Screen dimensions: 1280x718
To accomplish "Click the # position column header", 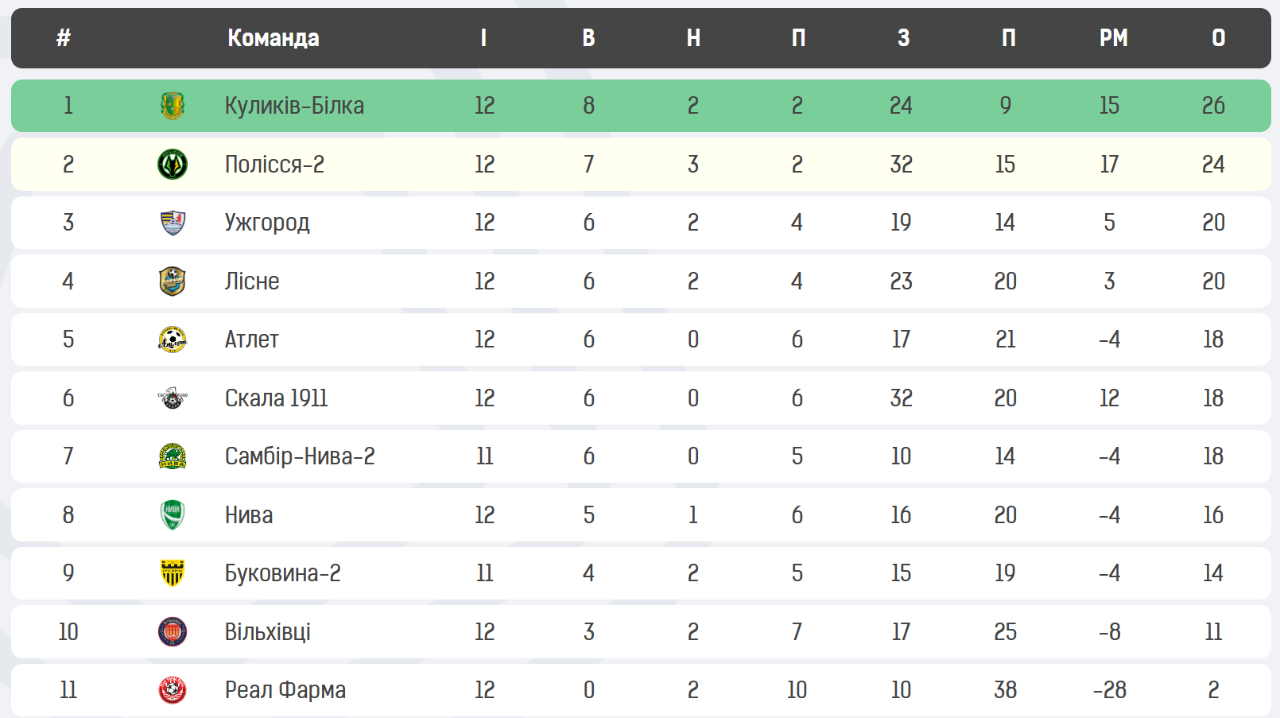I will click(x=64, y=38).
